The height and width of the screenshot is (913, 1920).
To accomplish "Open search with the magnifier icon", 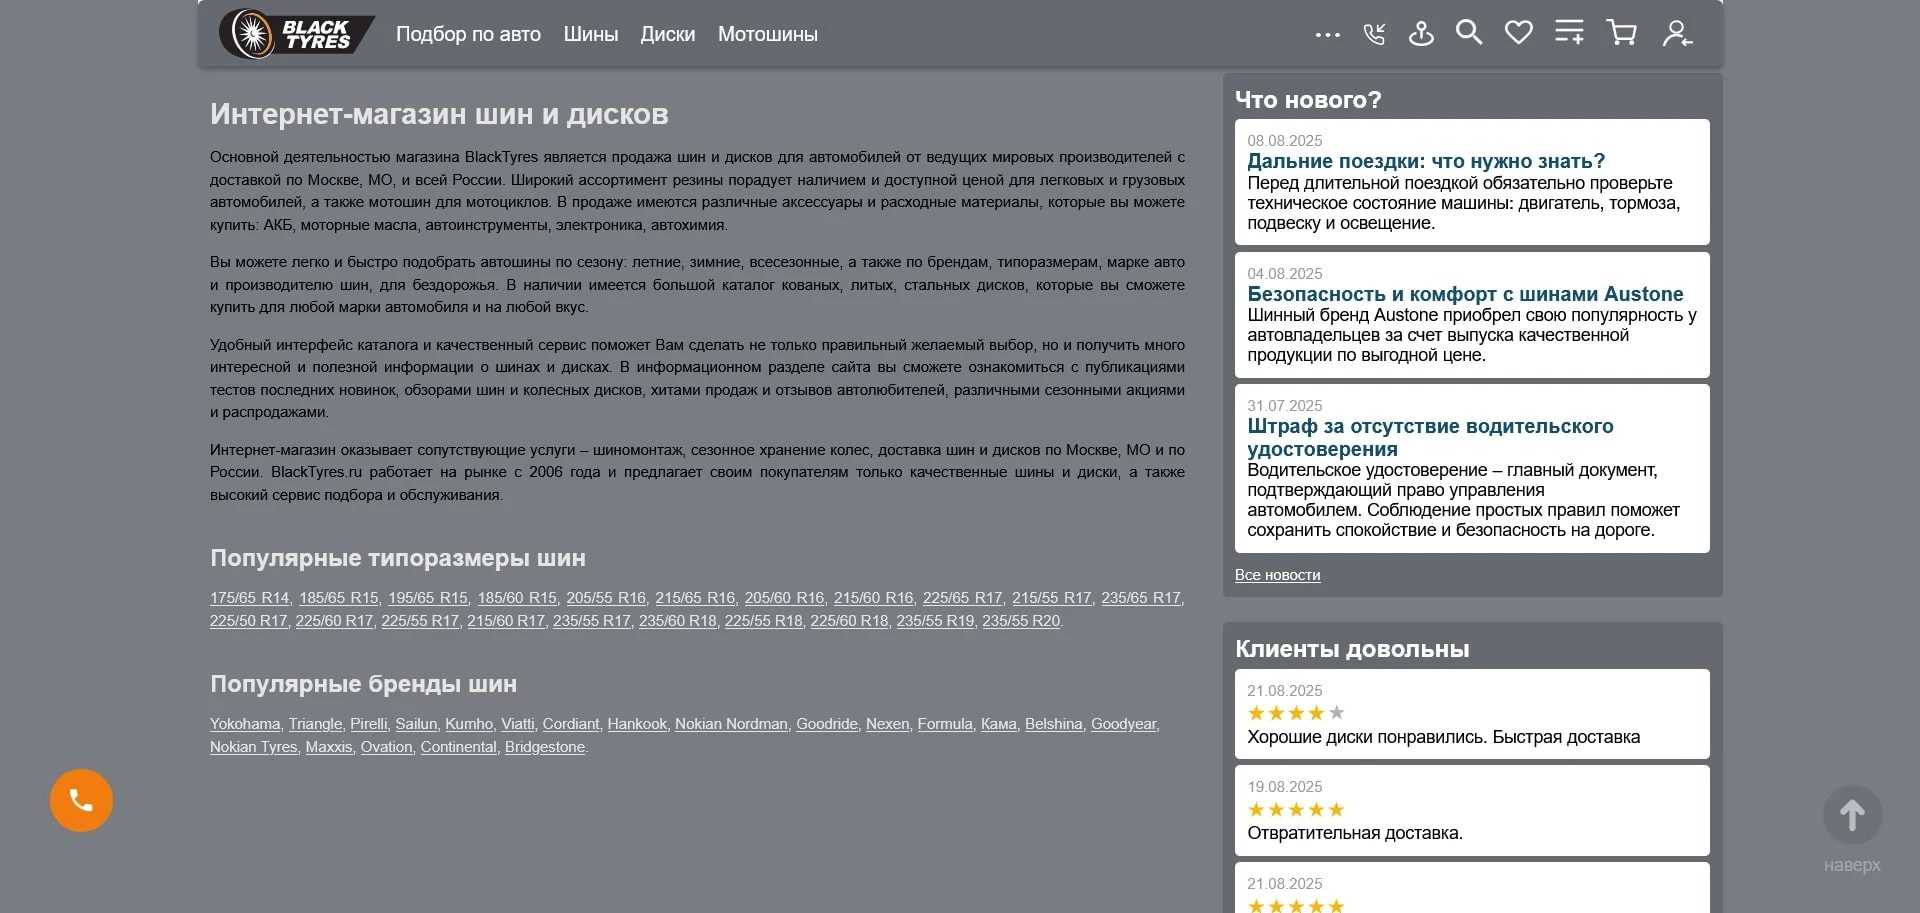I will coord(1468,33).
